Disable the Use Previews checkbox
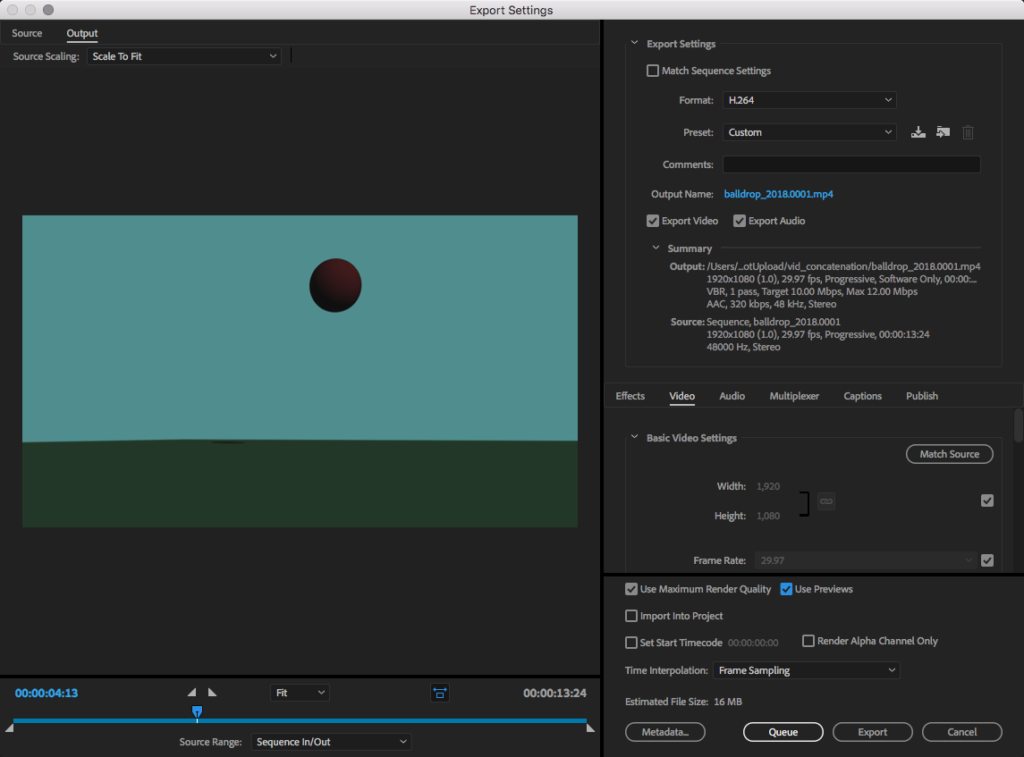1024x757 pixels. pos(786,589)
